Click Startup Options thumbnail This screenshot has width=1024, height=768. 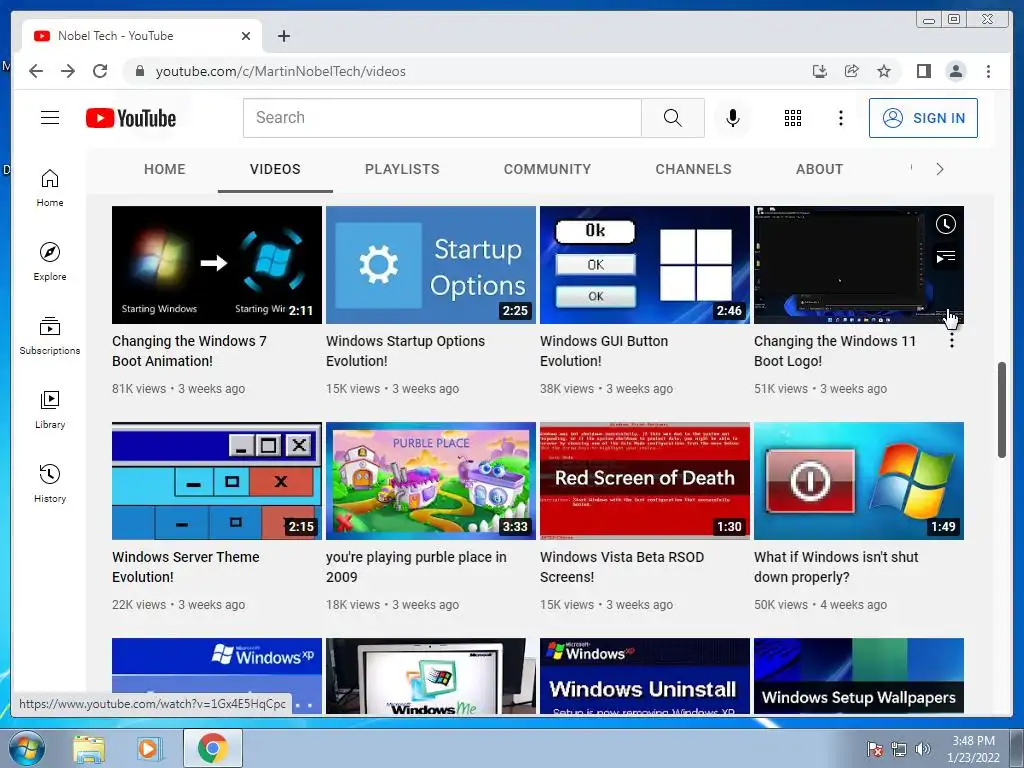431,264
